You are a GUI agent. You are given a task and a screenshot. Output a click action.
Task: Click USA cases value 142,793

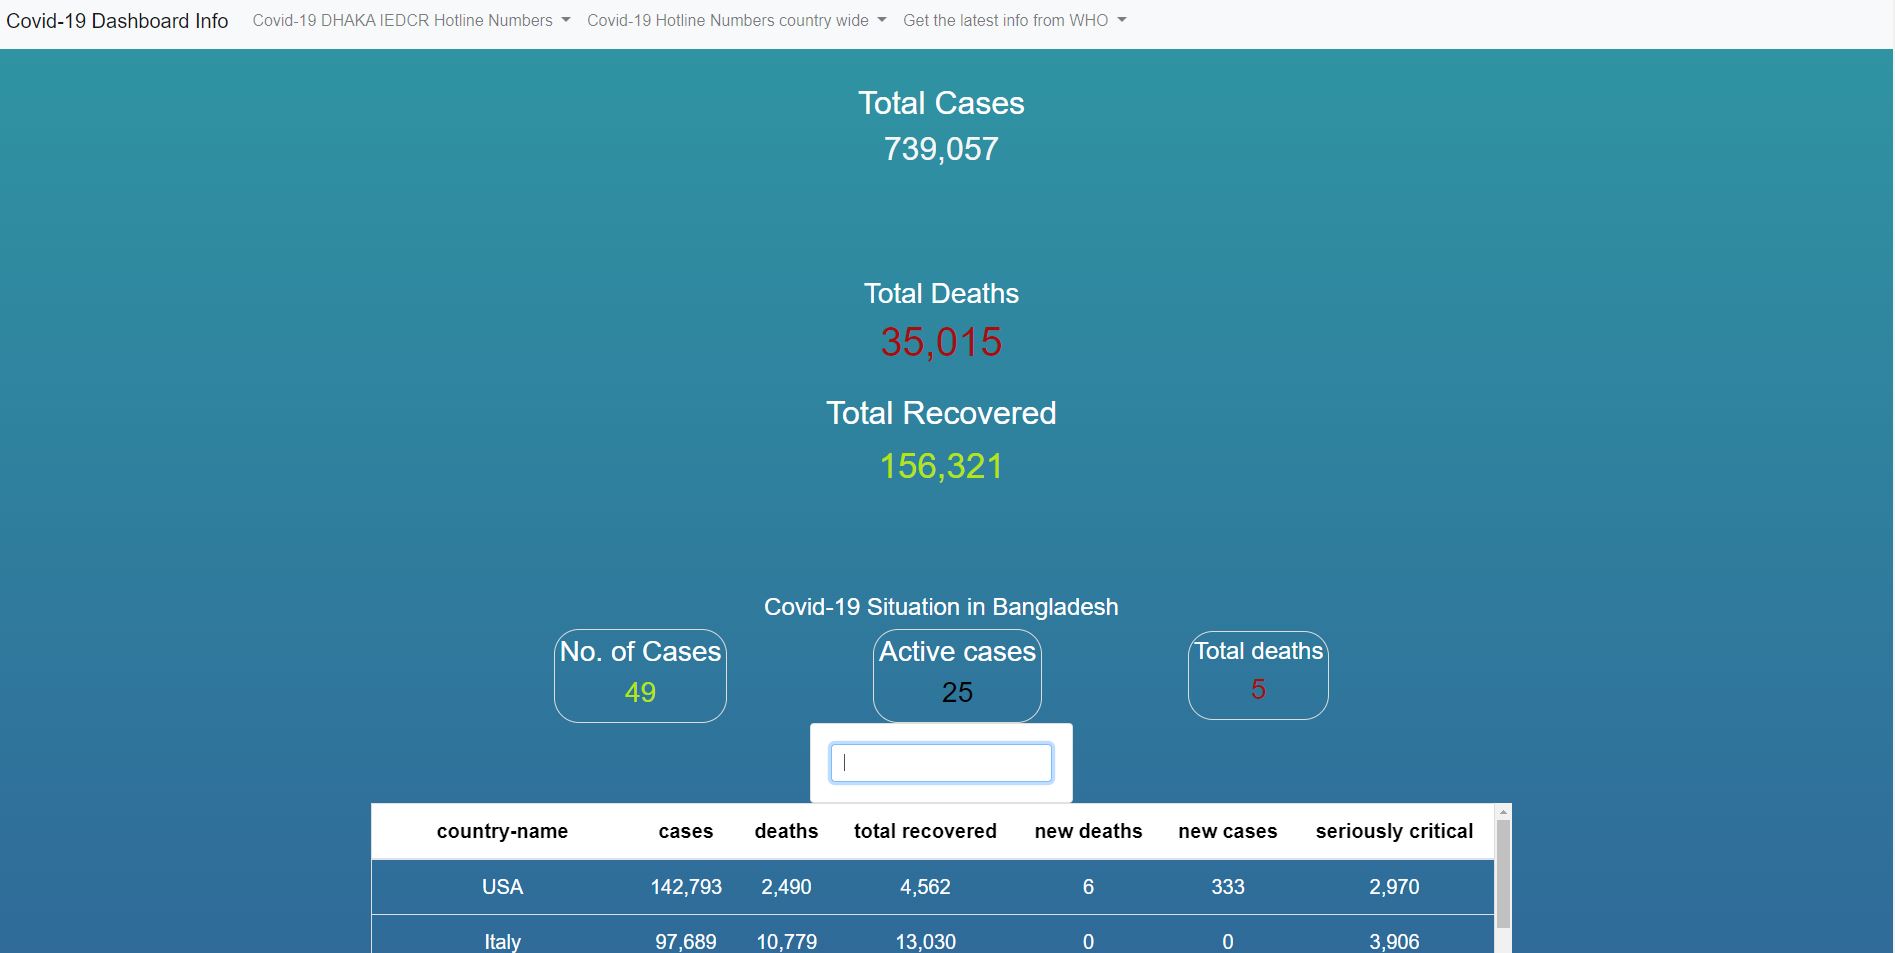pos(686,887)
